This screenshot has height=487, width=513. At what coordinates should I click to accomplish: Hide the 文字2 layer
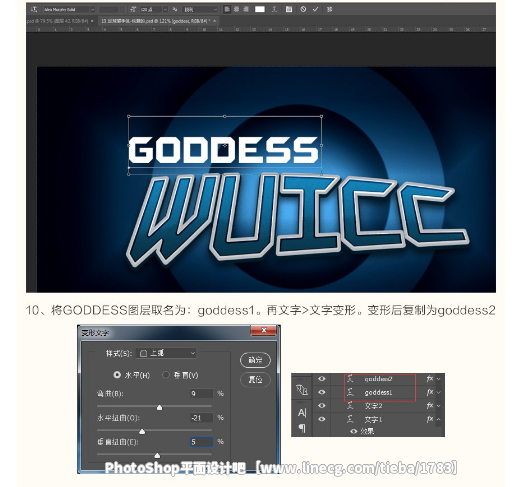pos(321,406)
